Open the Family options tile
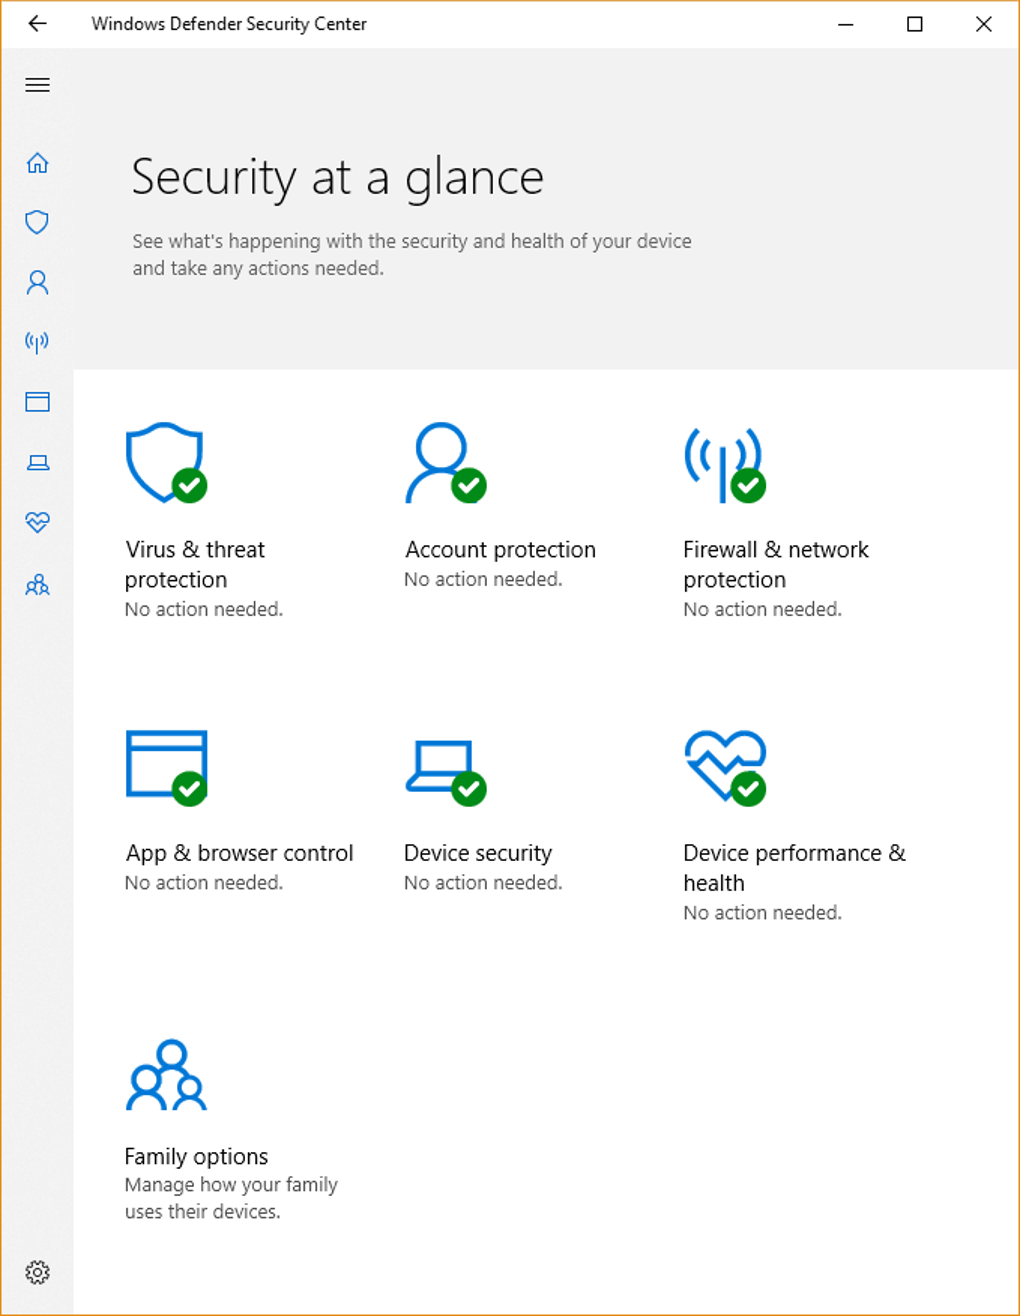Screen dimensions: 1020x1316 pyautogui.click(x=196, y=1156)
